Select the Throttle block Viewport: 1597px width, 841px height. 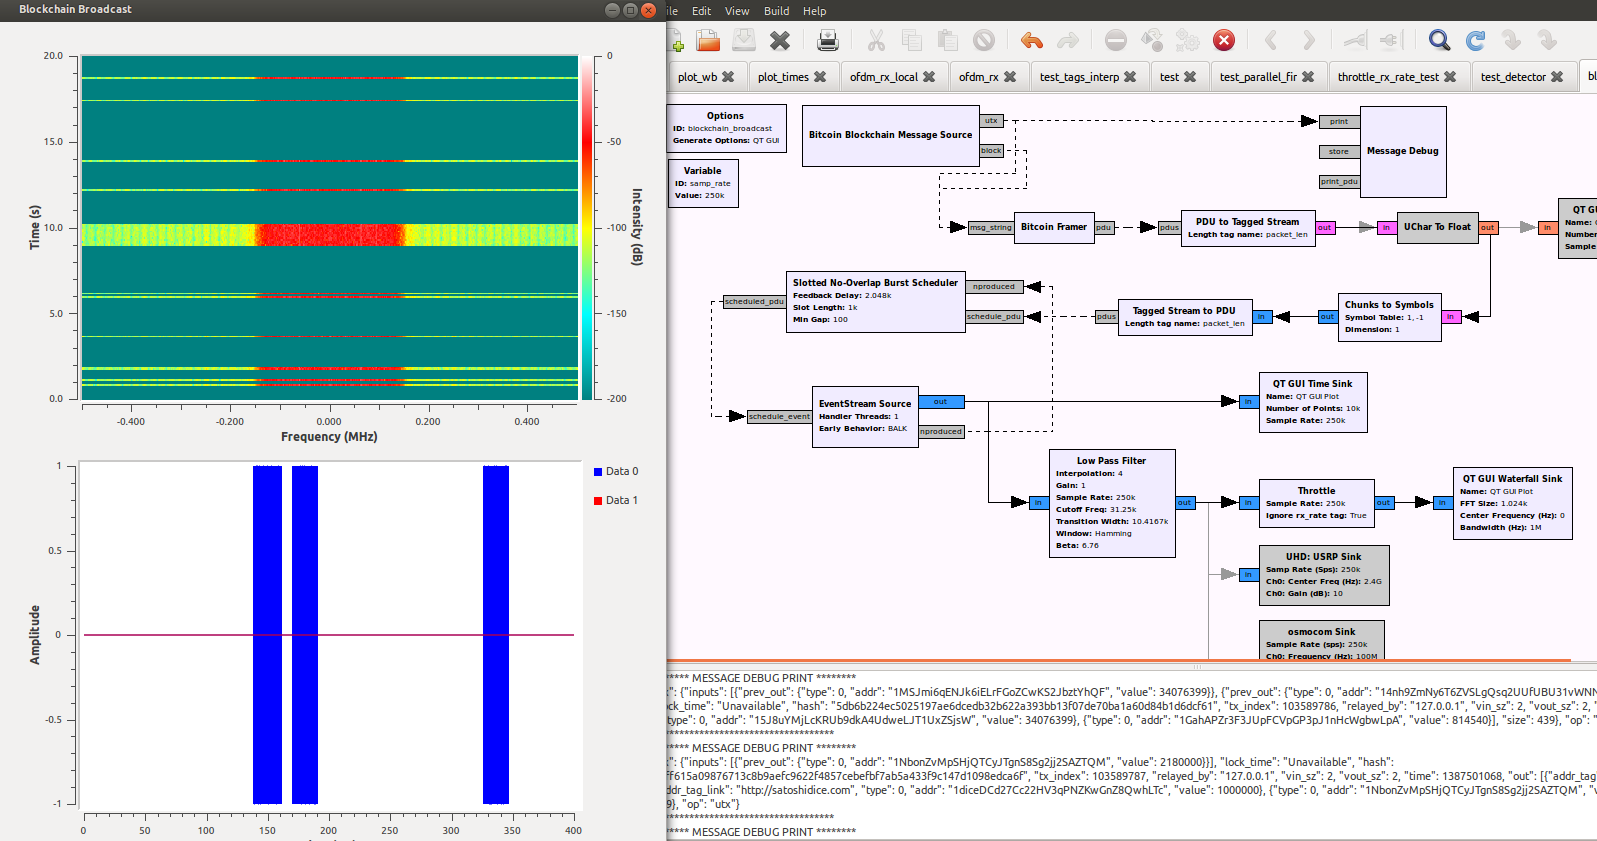pos(1316,503)
